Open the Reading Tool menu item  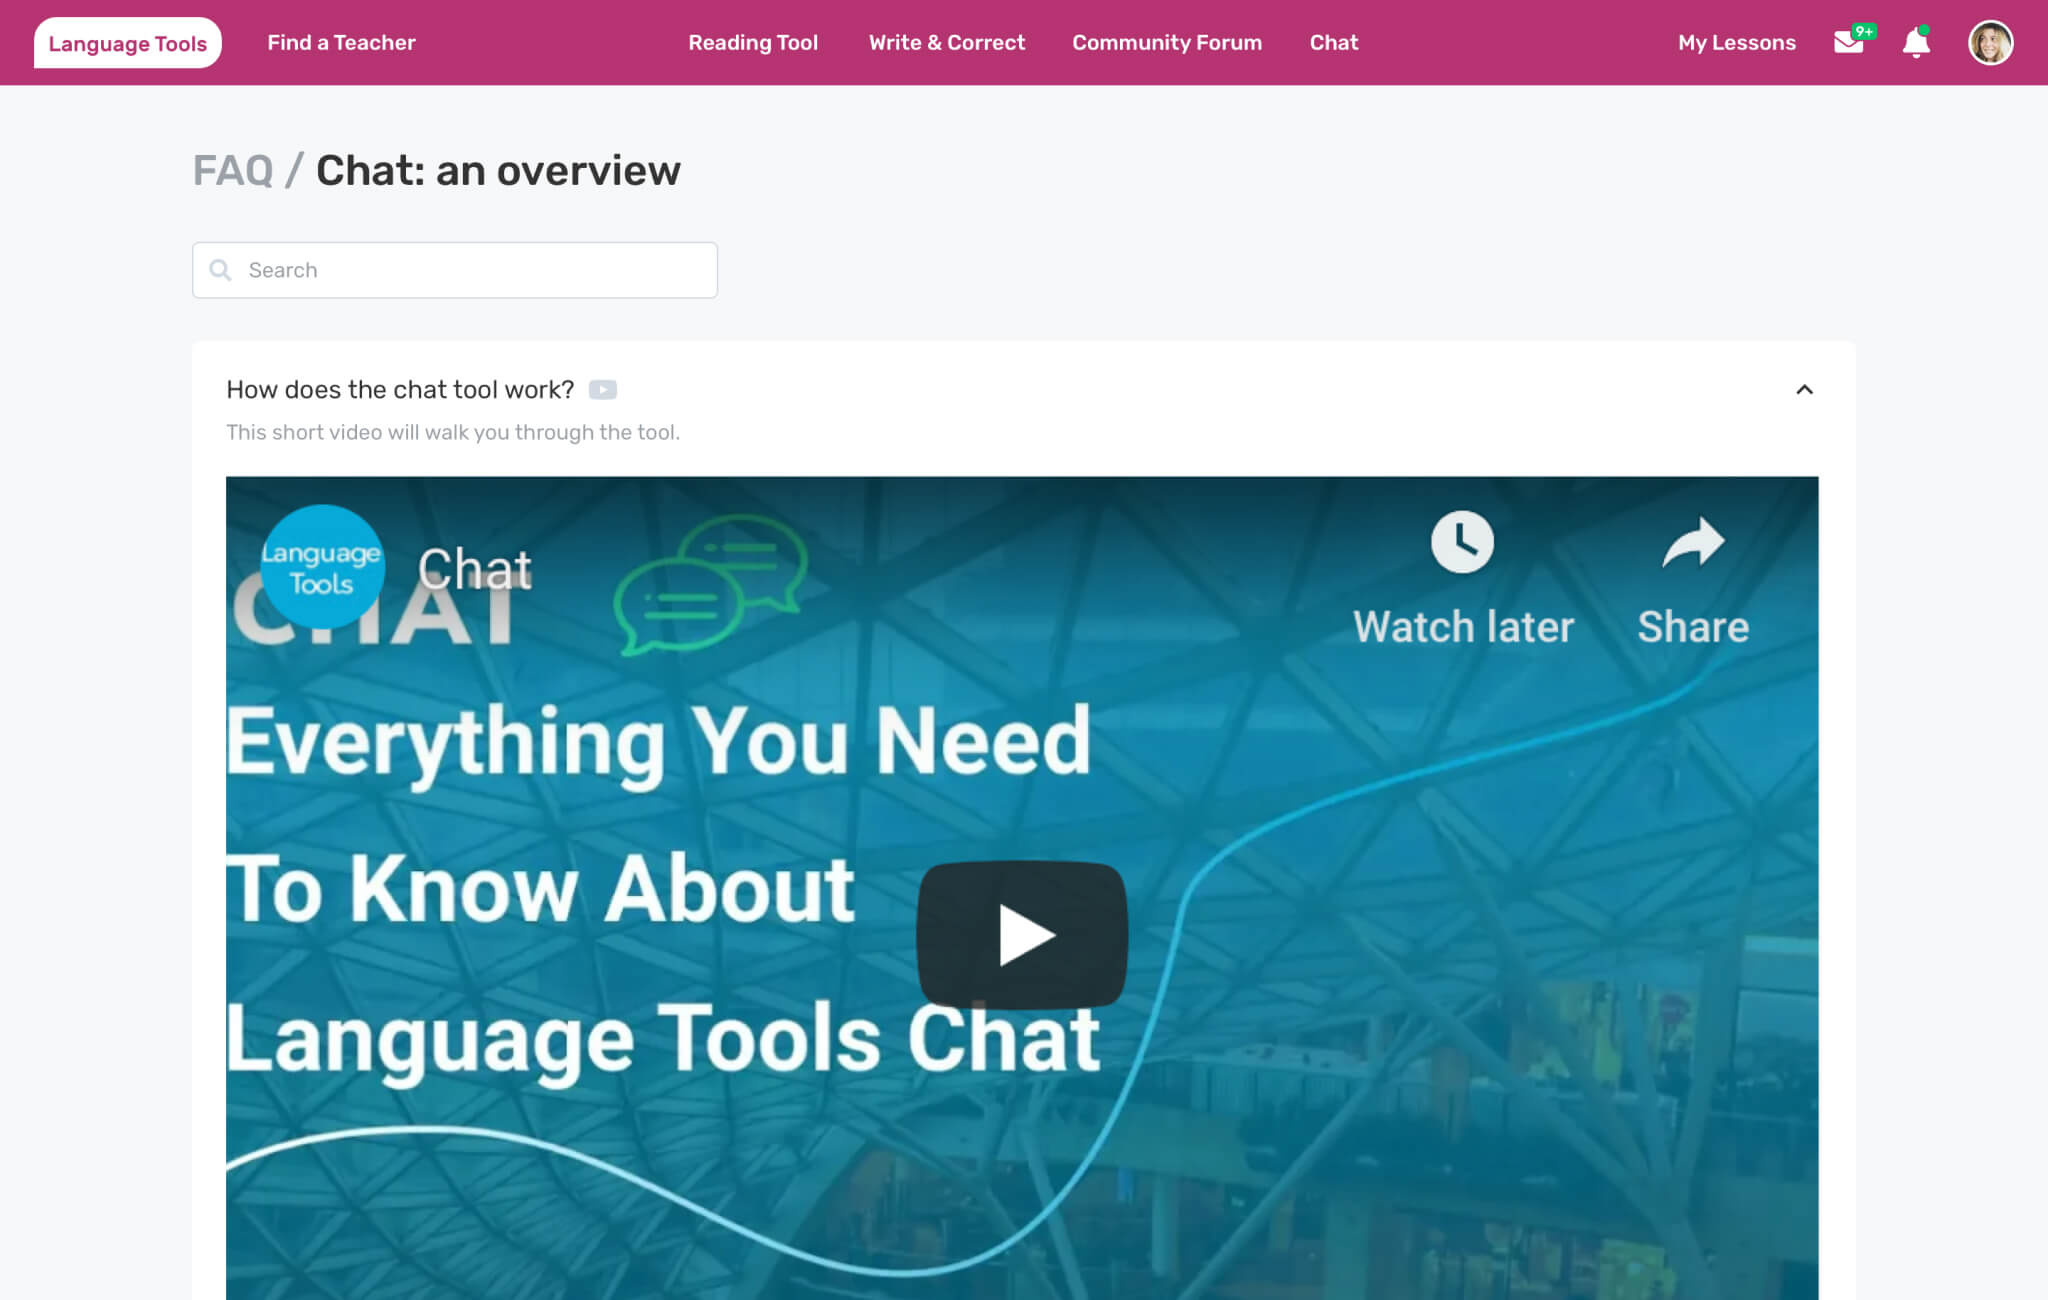click(753, 42)
